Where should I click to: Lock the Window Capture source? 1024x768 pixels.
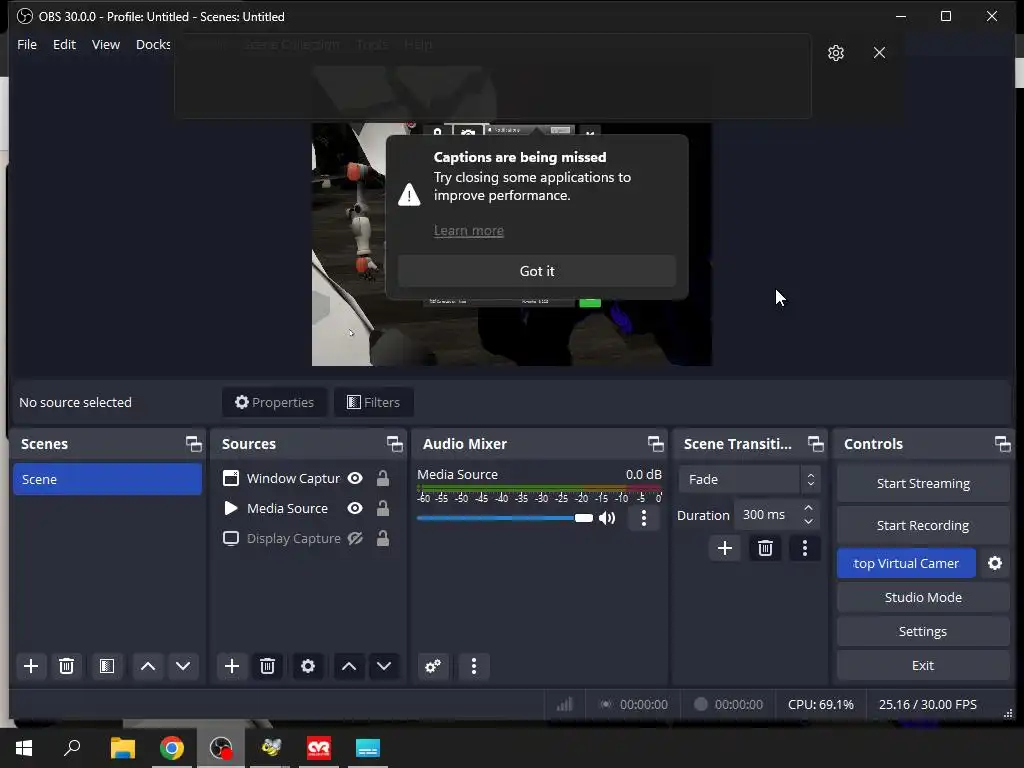click(x=383, y=478)
